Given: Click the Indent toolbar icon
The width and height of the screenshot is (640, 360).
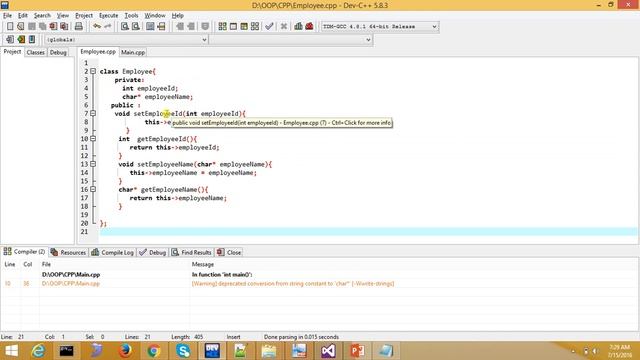Looking at the screenshot, I should [180, 26].
